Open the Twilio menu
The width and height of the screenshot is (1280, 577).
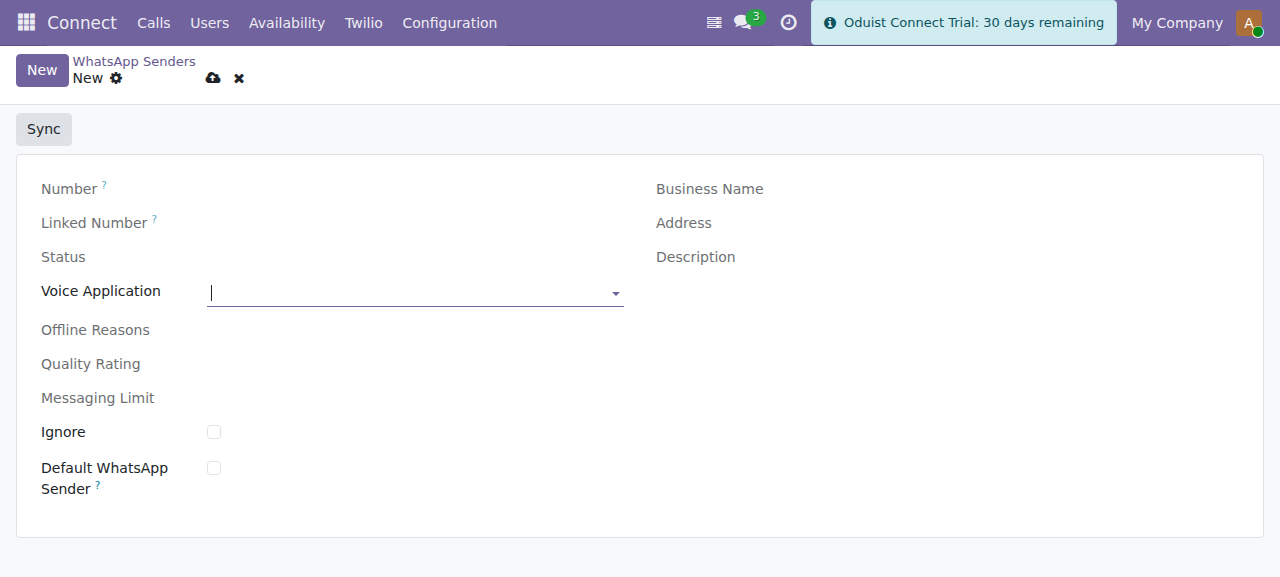364,22
